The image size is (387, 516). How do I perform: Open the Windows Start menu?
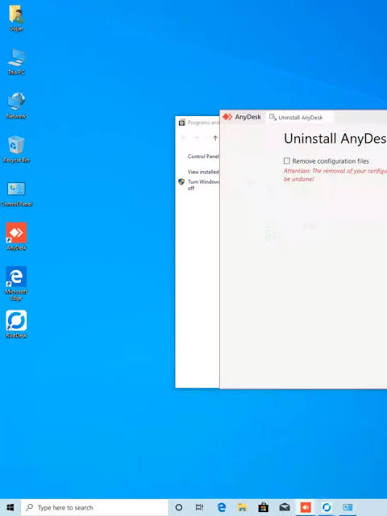(10, 507)
